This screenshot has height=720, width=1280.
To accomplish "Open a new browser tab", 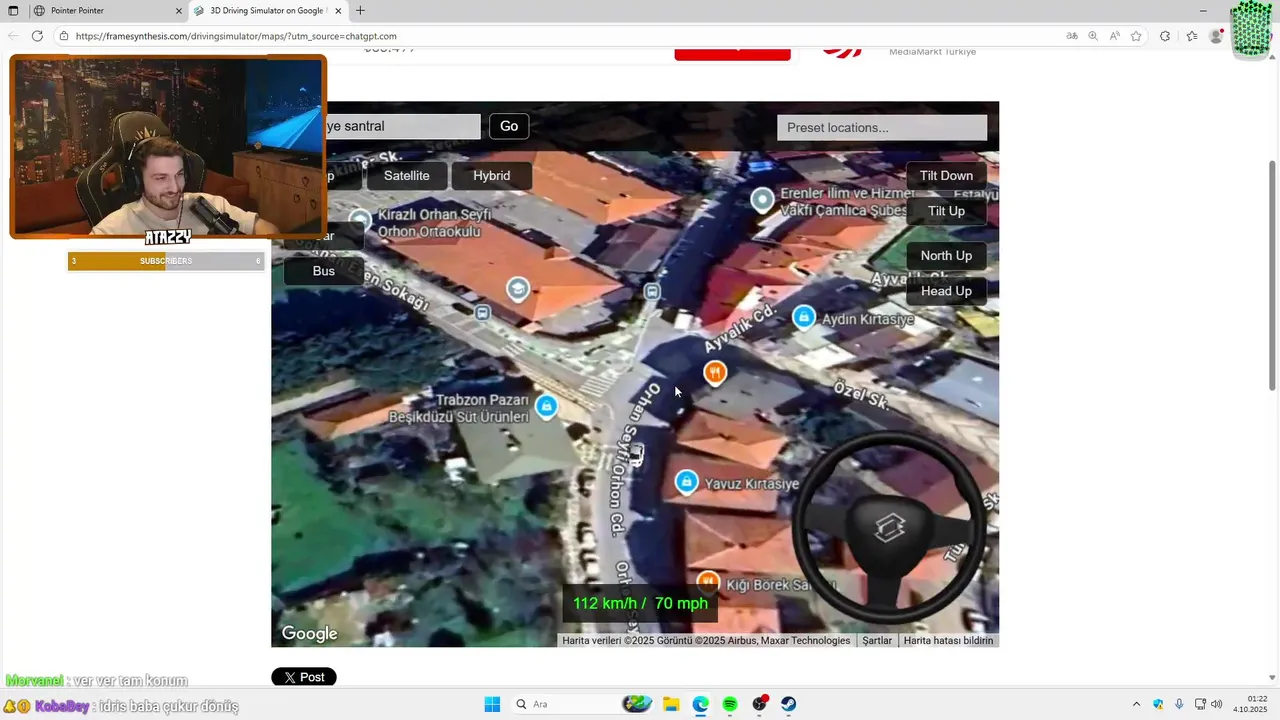I will pos(360,11).
